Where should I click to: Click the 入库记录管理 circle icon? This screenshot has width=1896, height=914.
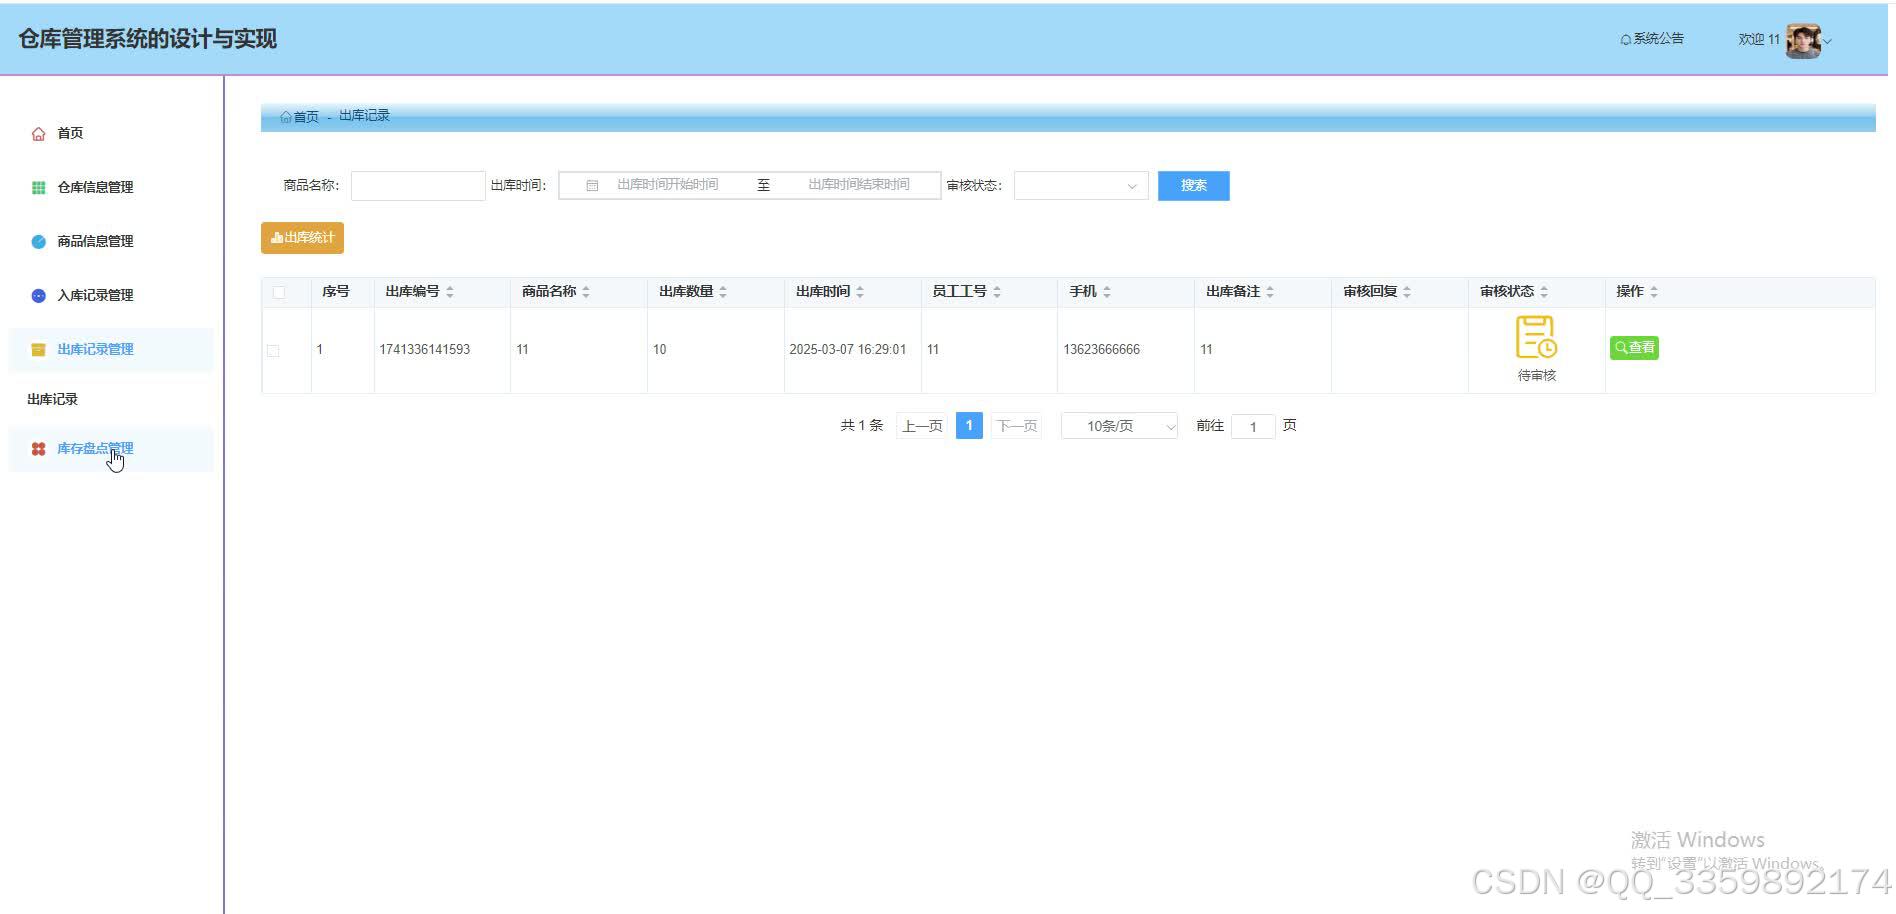tap(38, 295)
